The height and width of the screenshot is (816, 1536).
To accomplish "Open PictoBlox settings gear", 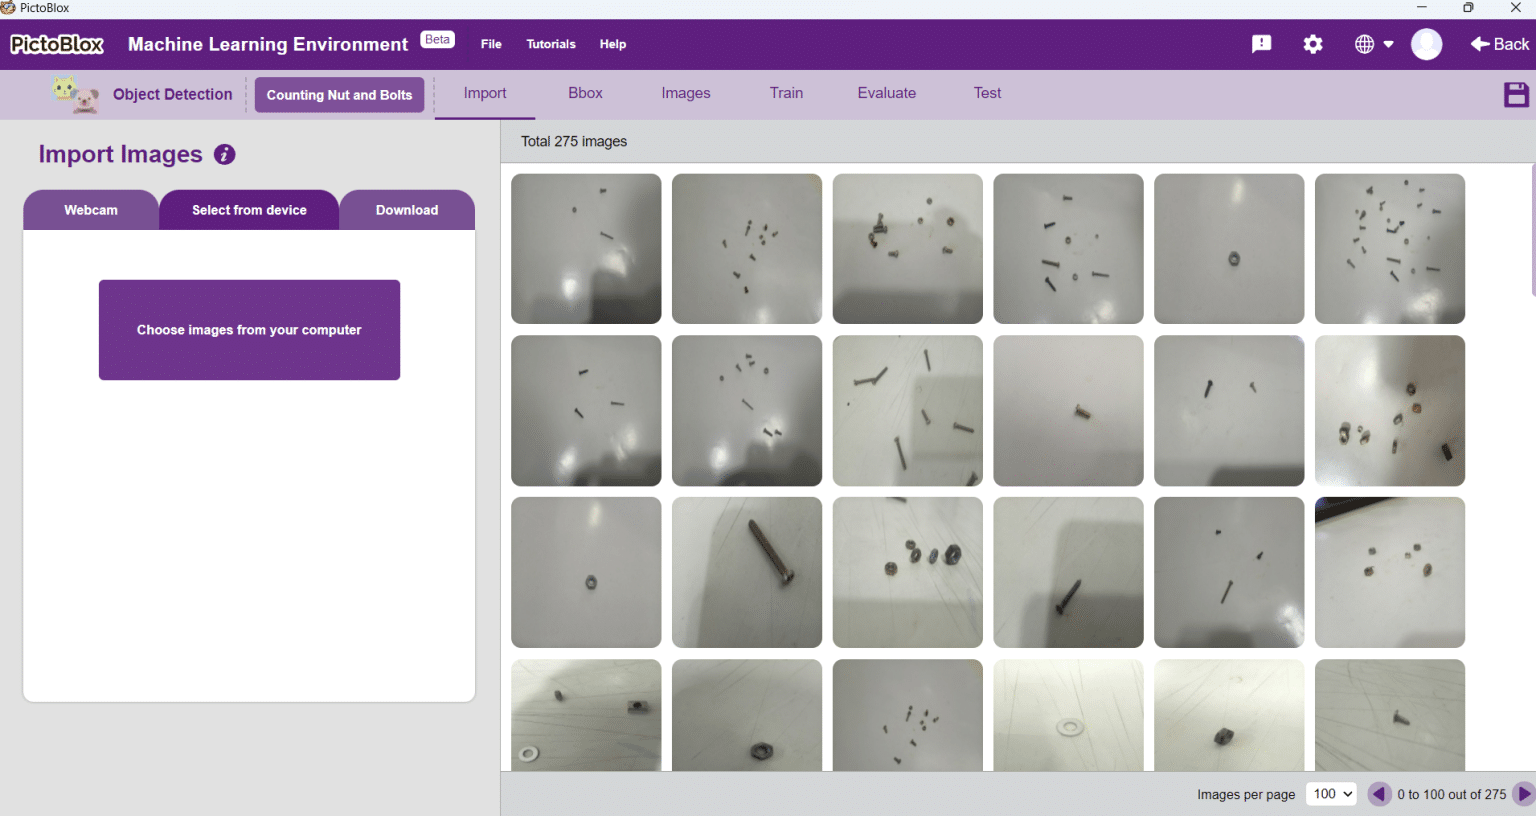I will (1313, 44).
